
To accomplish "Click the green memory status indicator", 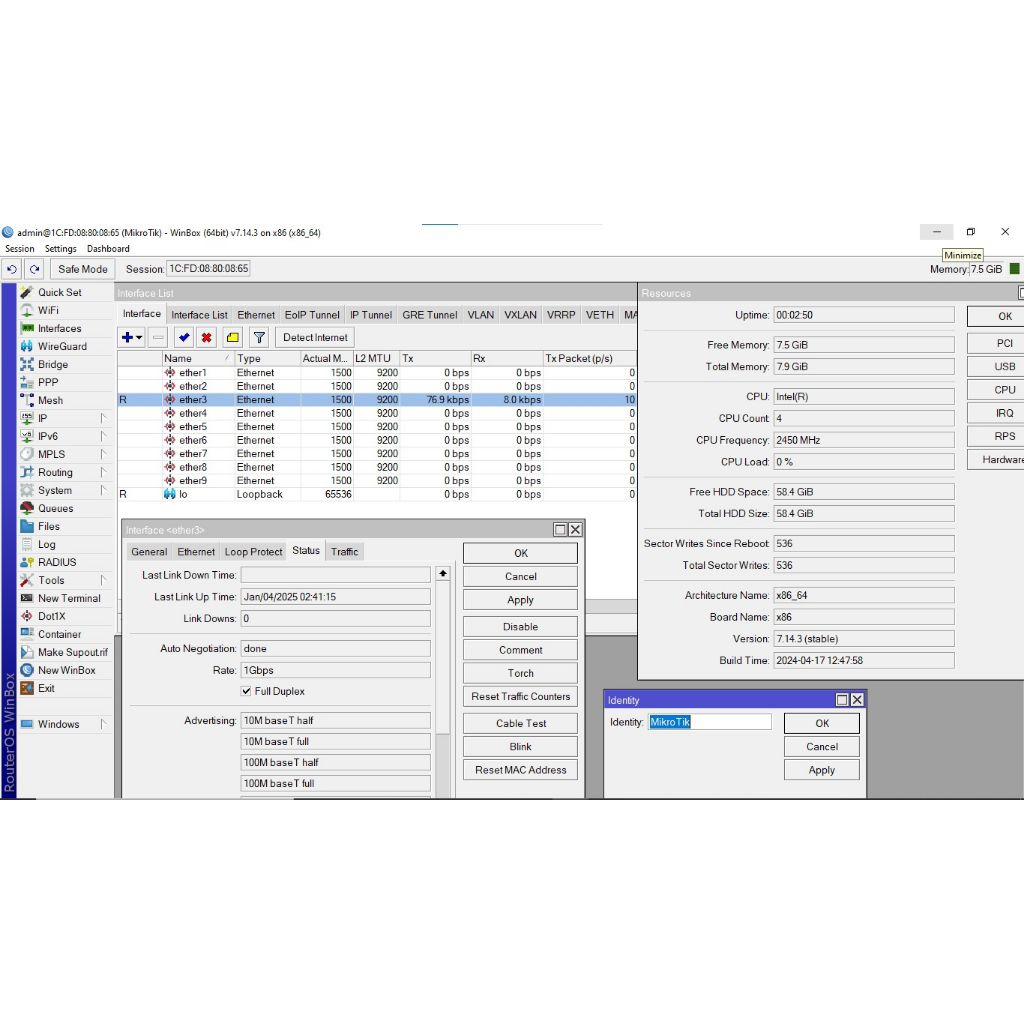I will 1014,269.
